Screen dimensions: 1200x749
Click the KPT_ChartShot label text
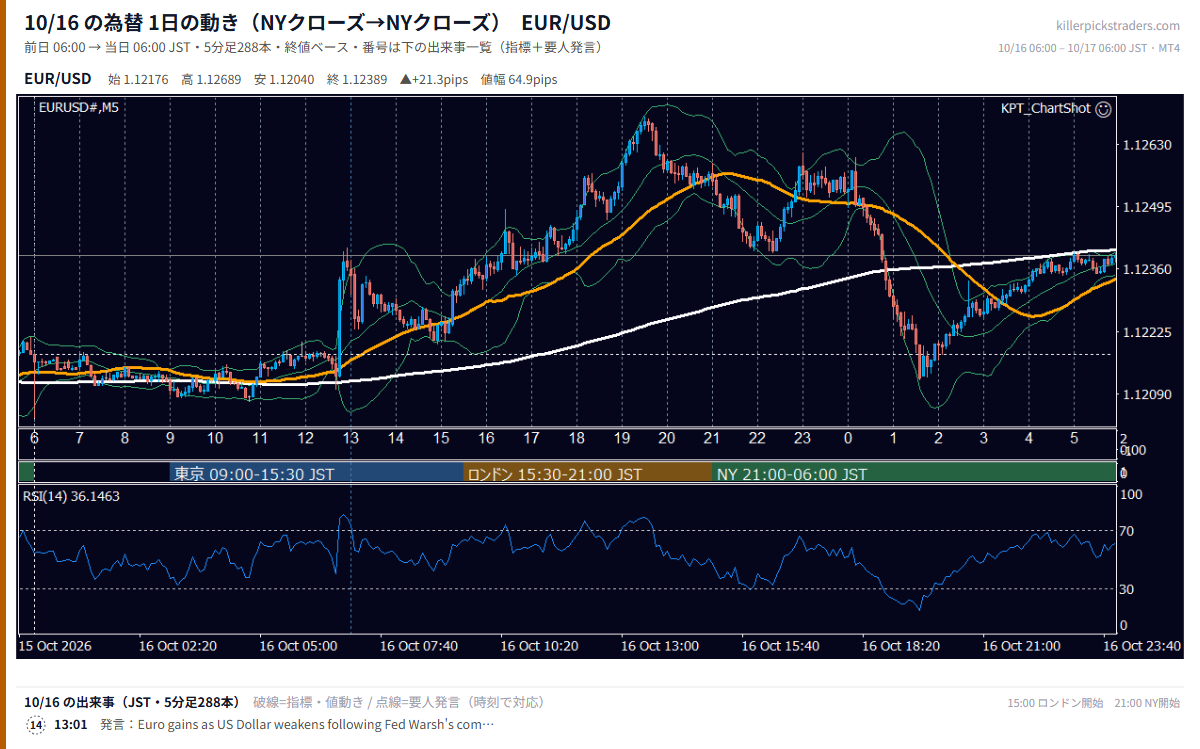pos(1046,109)
